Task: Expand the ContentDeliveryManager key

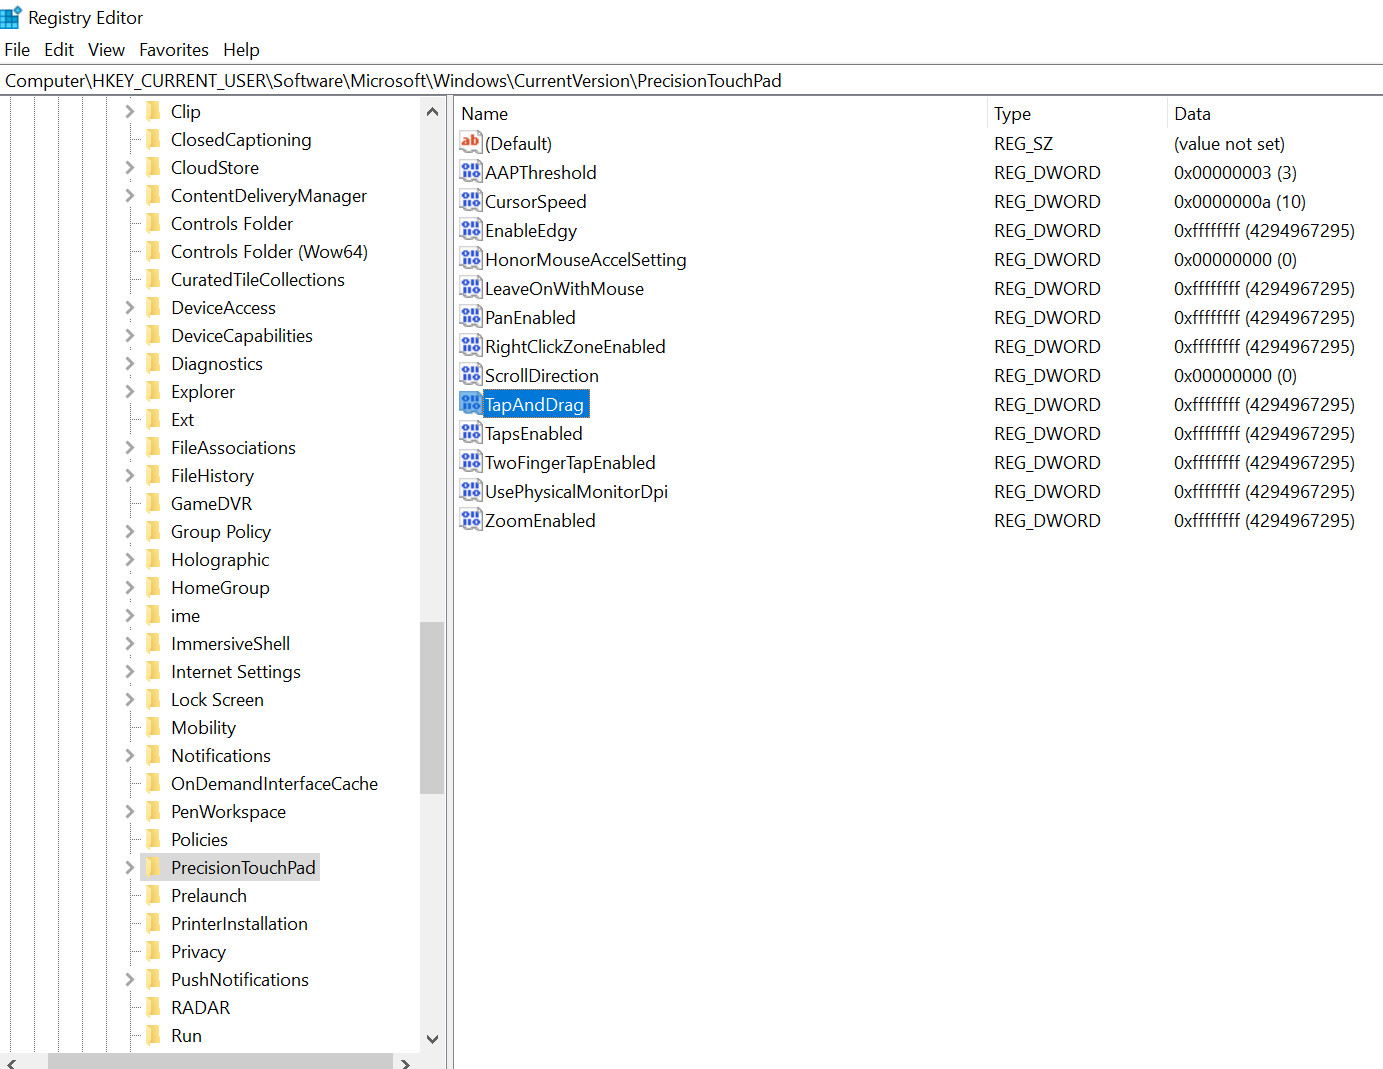Action: (129, 195)
